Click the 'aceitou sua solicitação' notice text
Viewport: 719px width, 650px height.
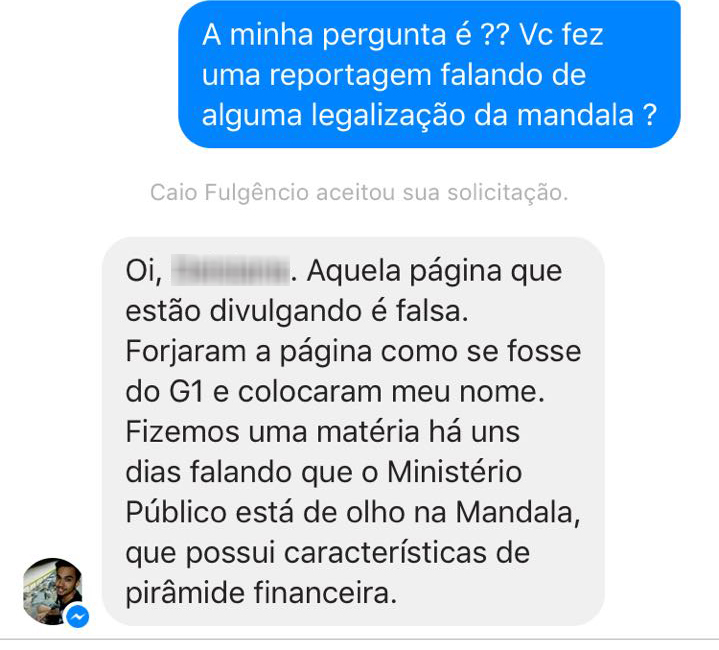pos(442,193)
